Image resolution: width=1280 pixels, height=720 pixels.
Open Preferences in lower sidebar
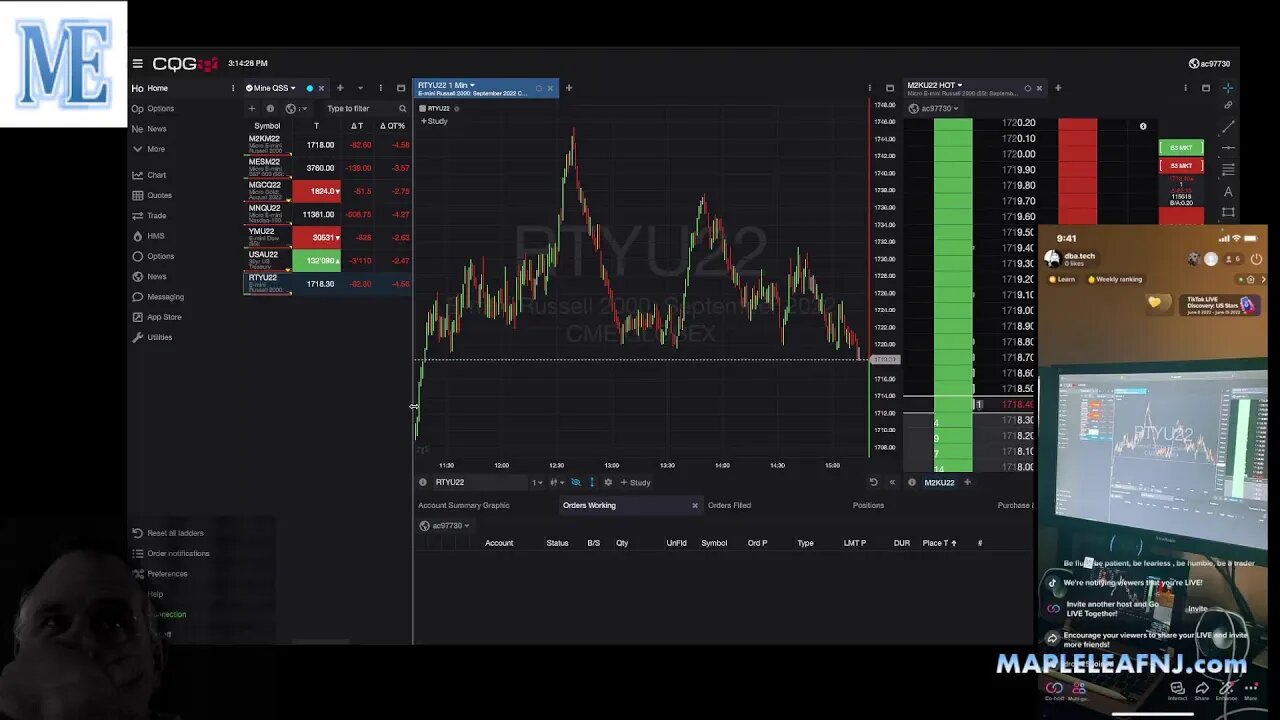[160, 574]
